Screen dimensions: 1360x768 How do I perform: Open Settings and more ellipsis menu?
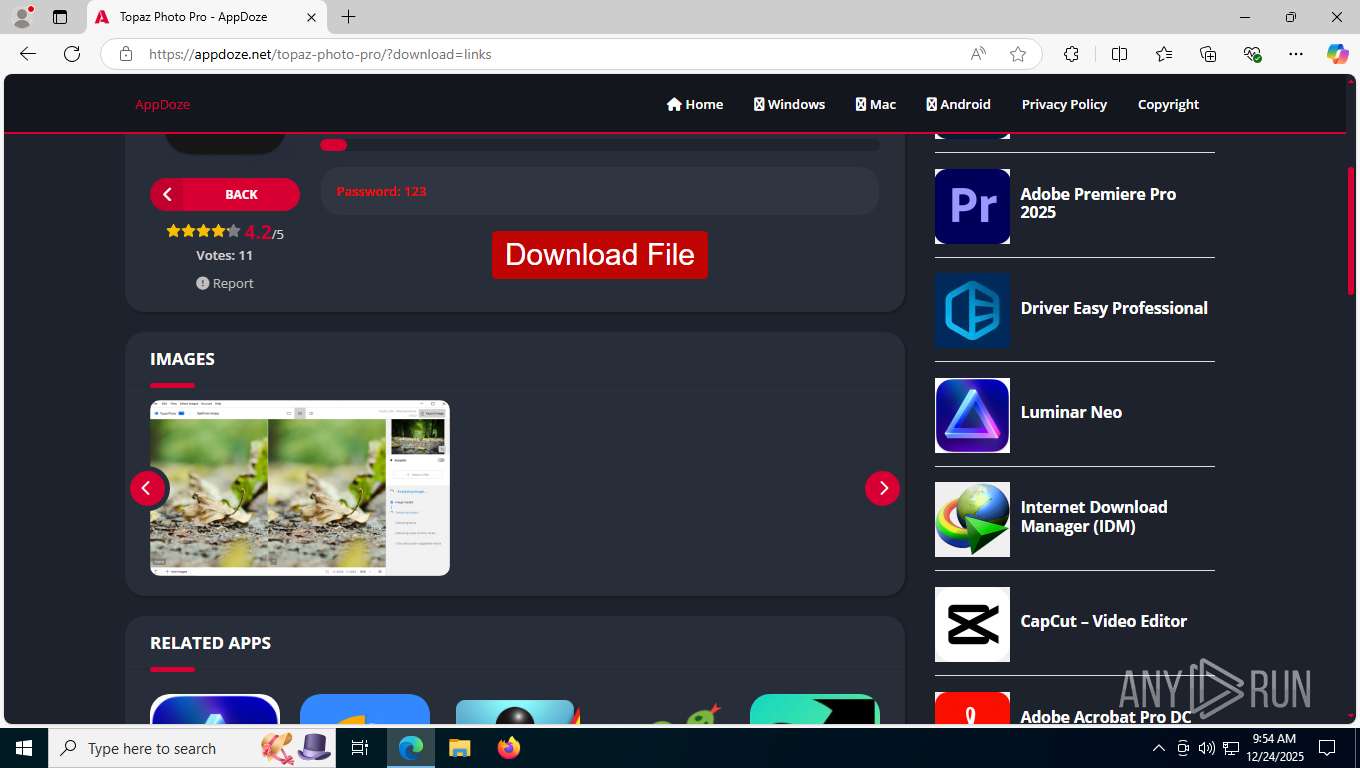tap(1296, 54)
